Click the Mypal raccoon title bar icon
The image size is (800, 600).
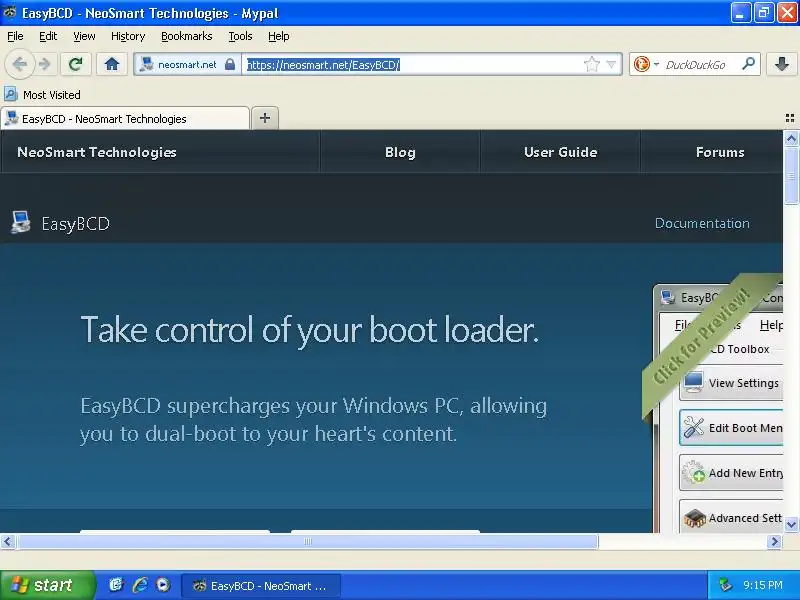[x=10, y=12]
